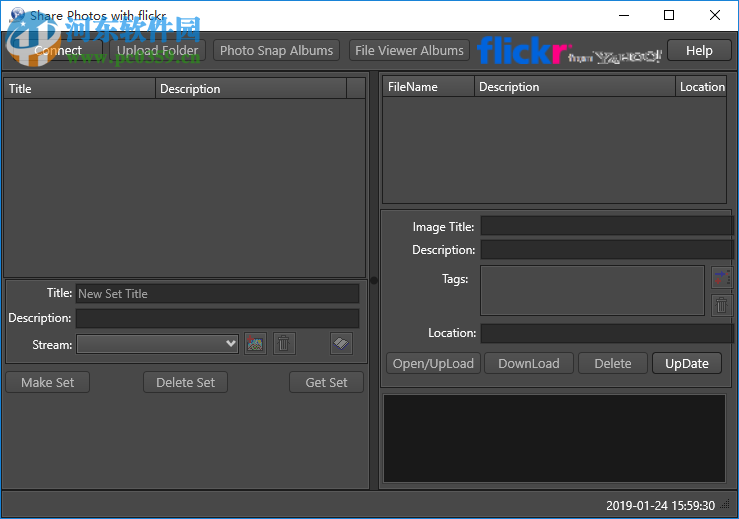Focus the Image Title field
This screenshot has height=519, width=739.
[x=607, y=226]
